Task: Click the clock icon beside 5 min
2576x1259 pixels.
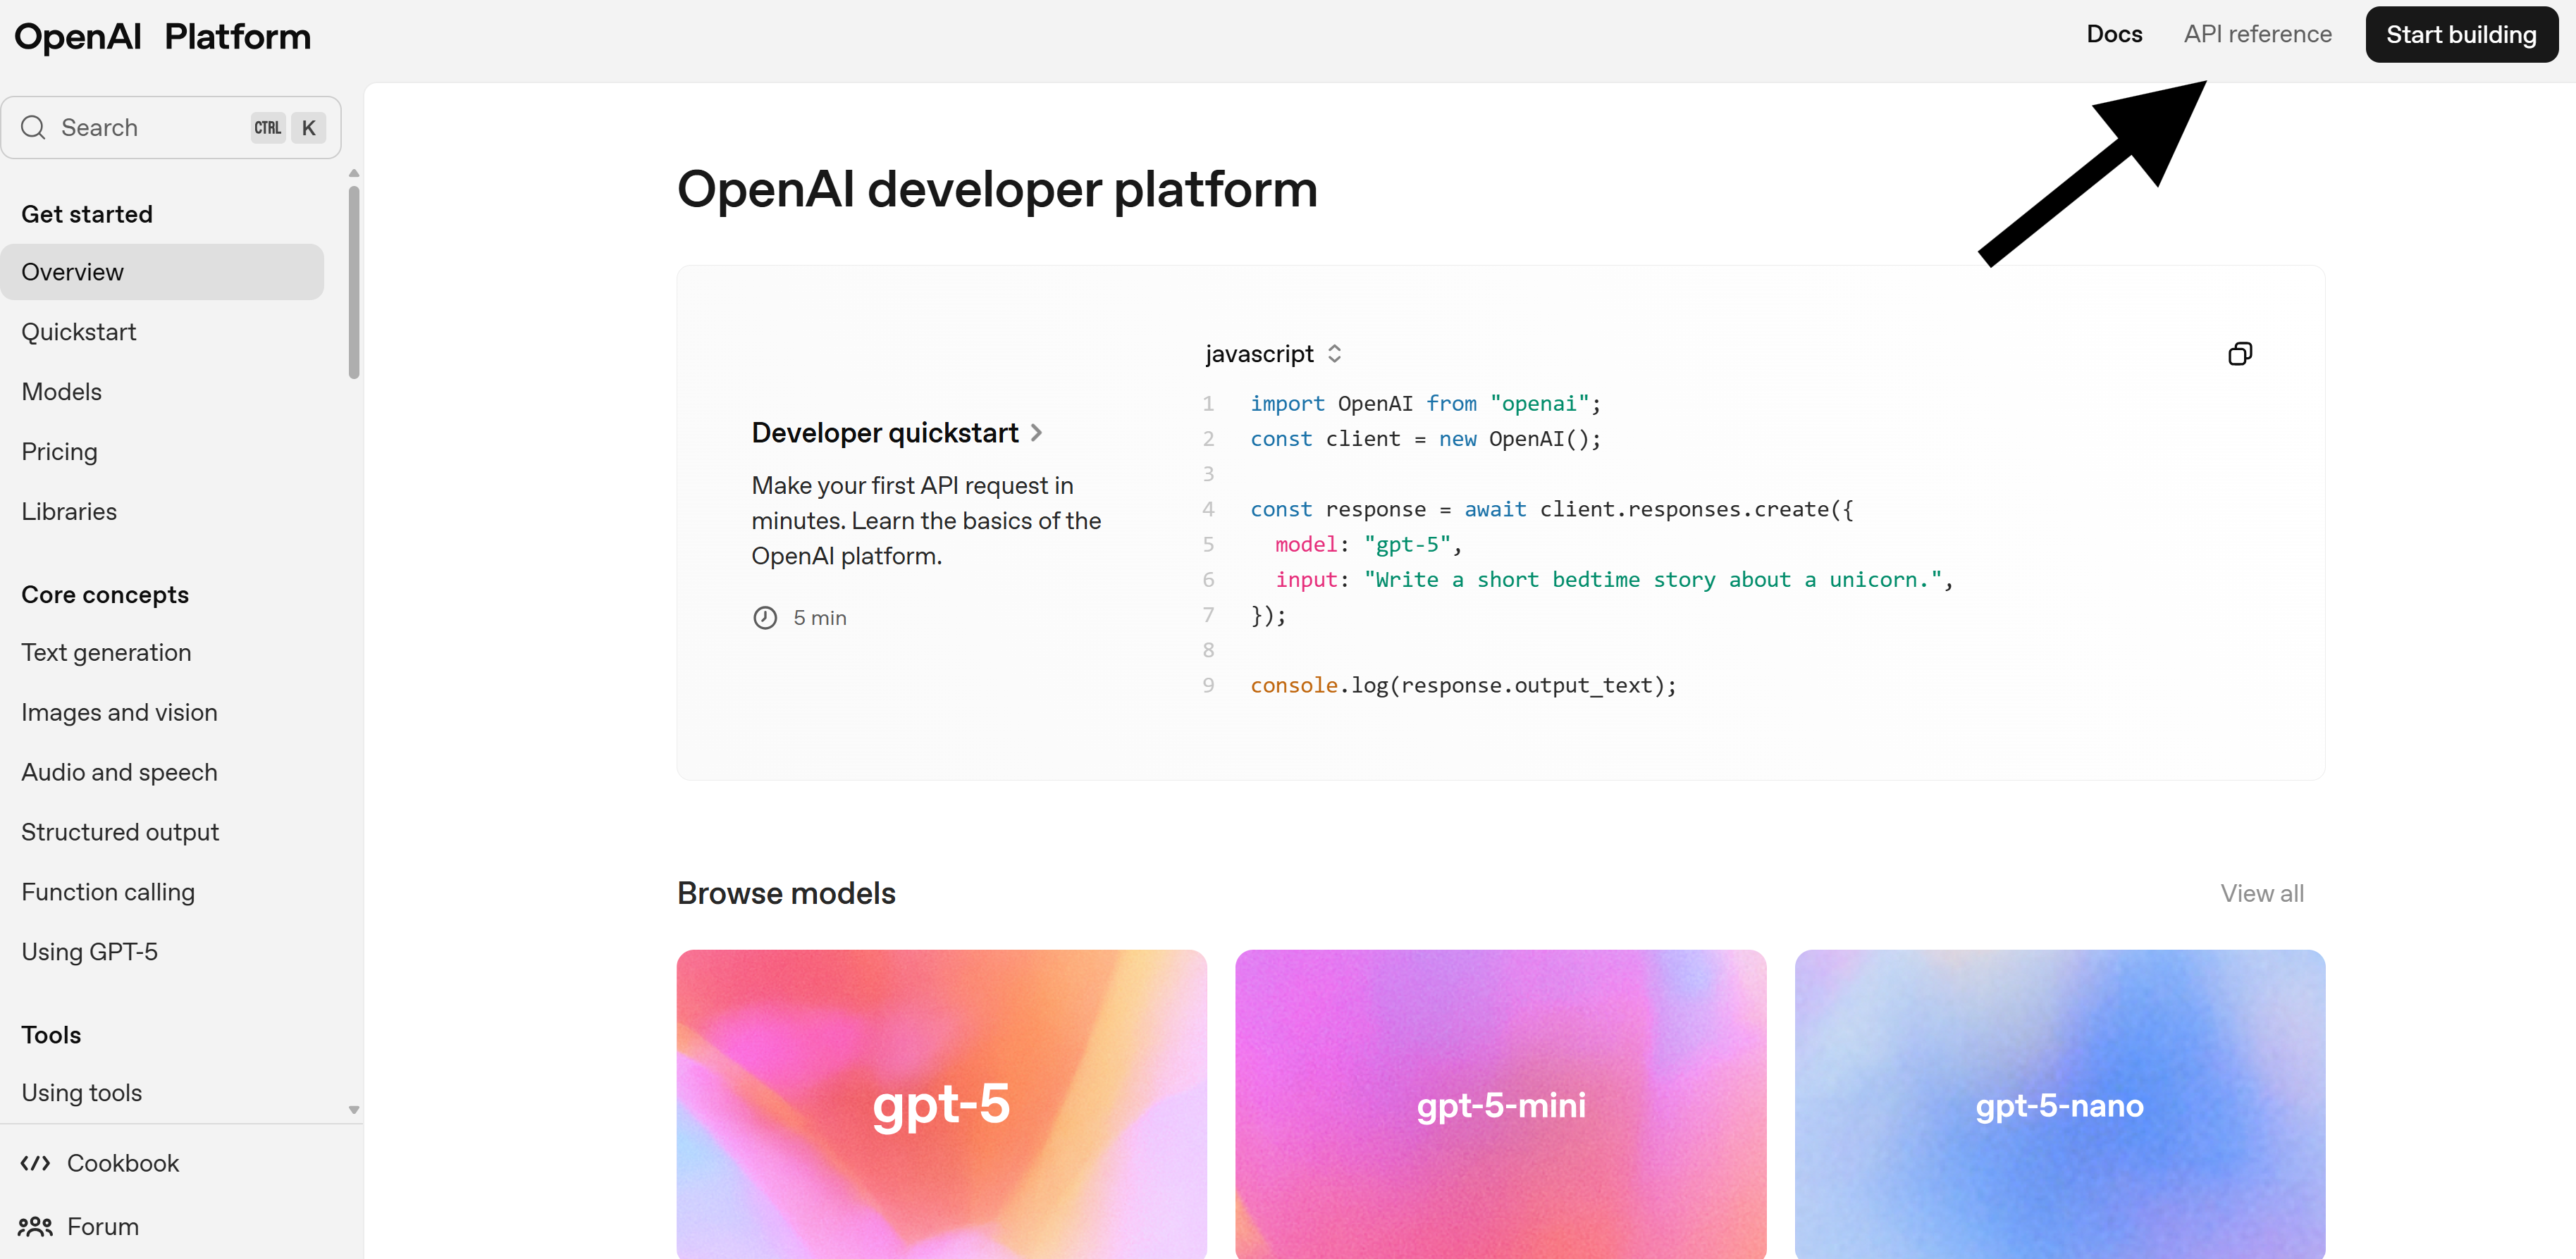Action: 765,618
